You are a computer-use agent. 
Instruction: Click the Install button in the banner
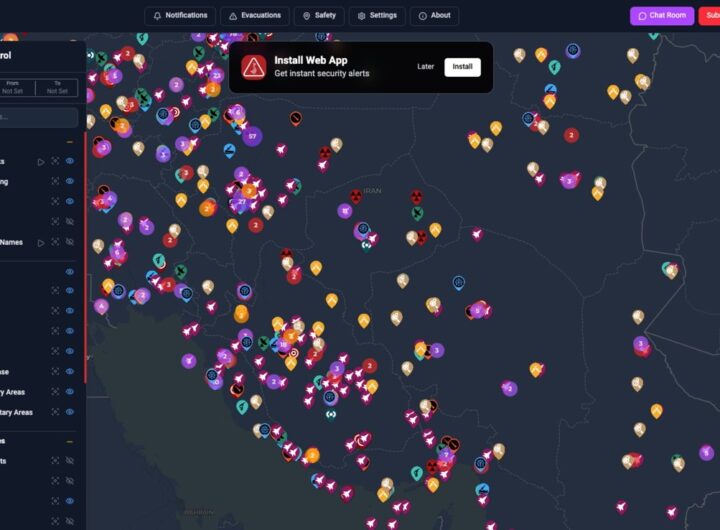462,67
